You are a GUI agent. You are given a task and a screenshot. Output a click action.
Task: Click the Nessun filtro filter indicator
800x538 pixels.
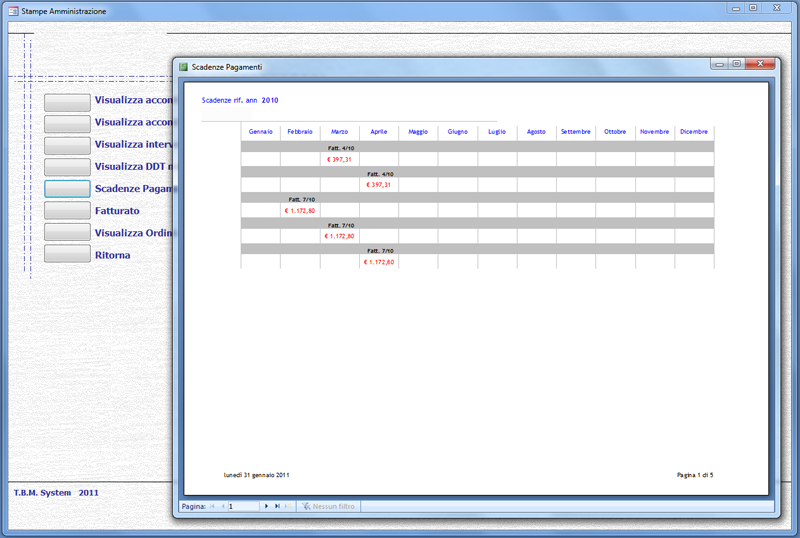329,506
